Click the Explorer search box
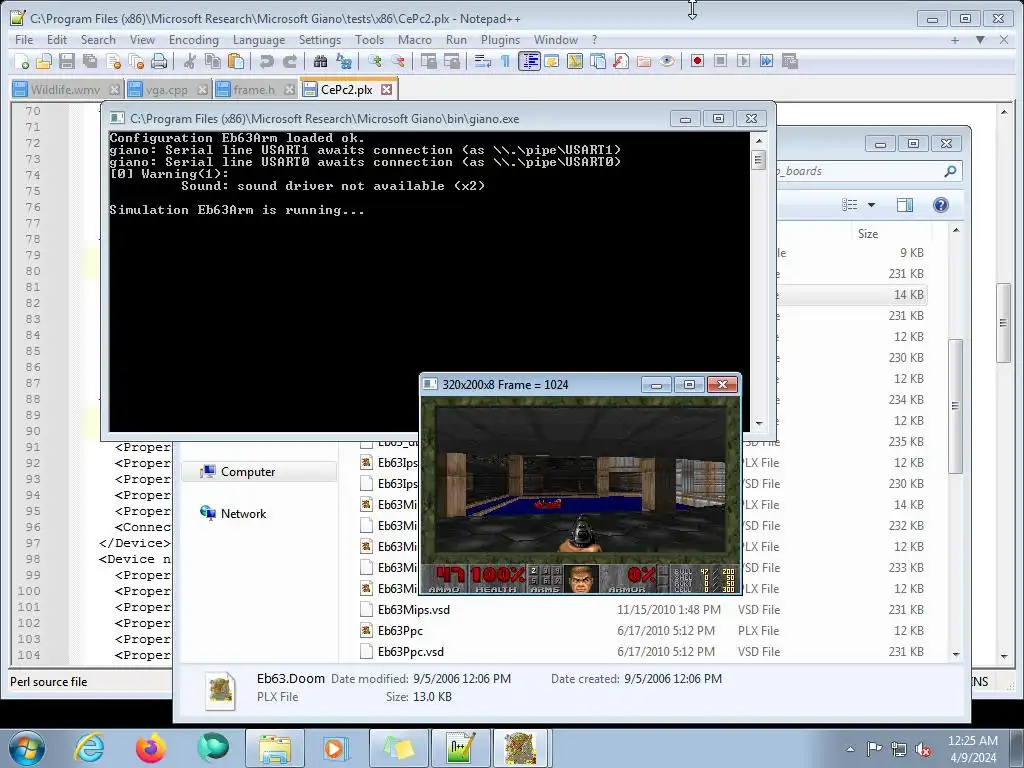 pos(867,171)
